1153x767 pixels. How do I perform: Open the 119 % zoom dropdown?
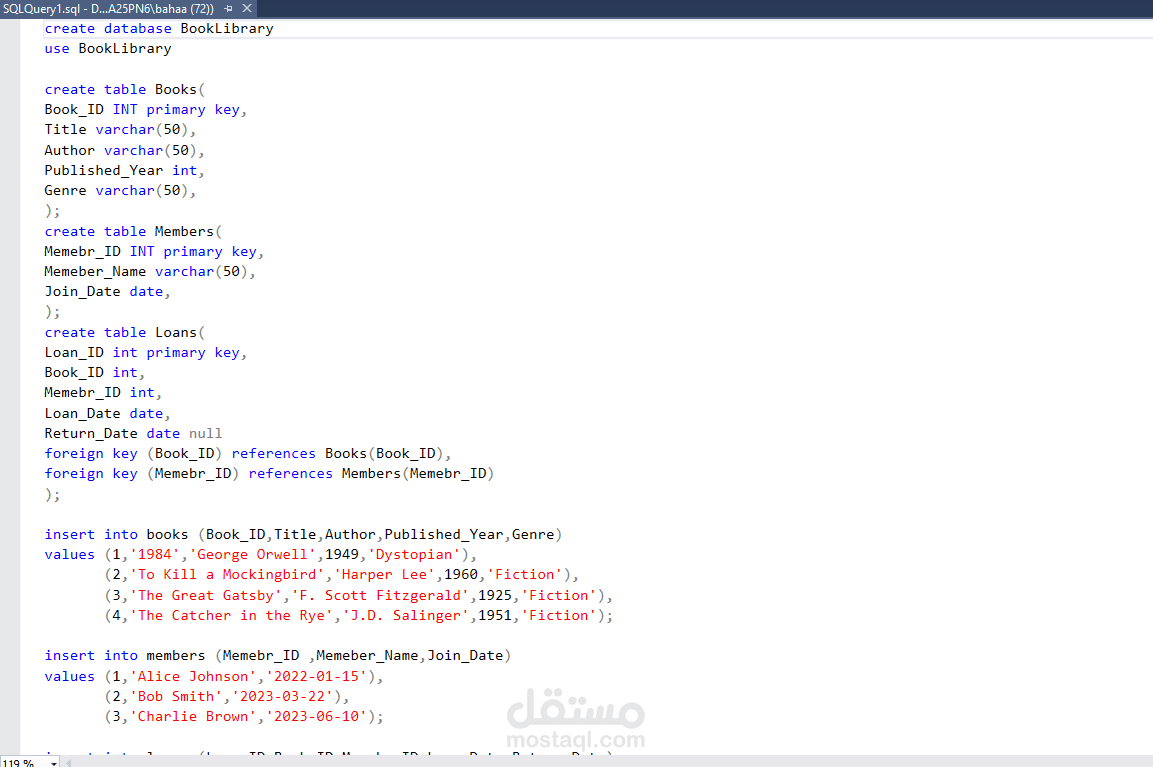(x=54, y=763)
